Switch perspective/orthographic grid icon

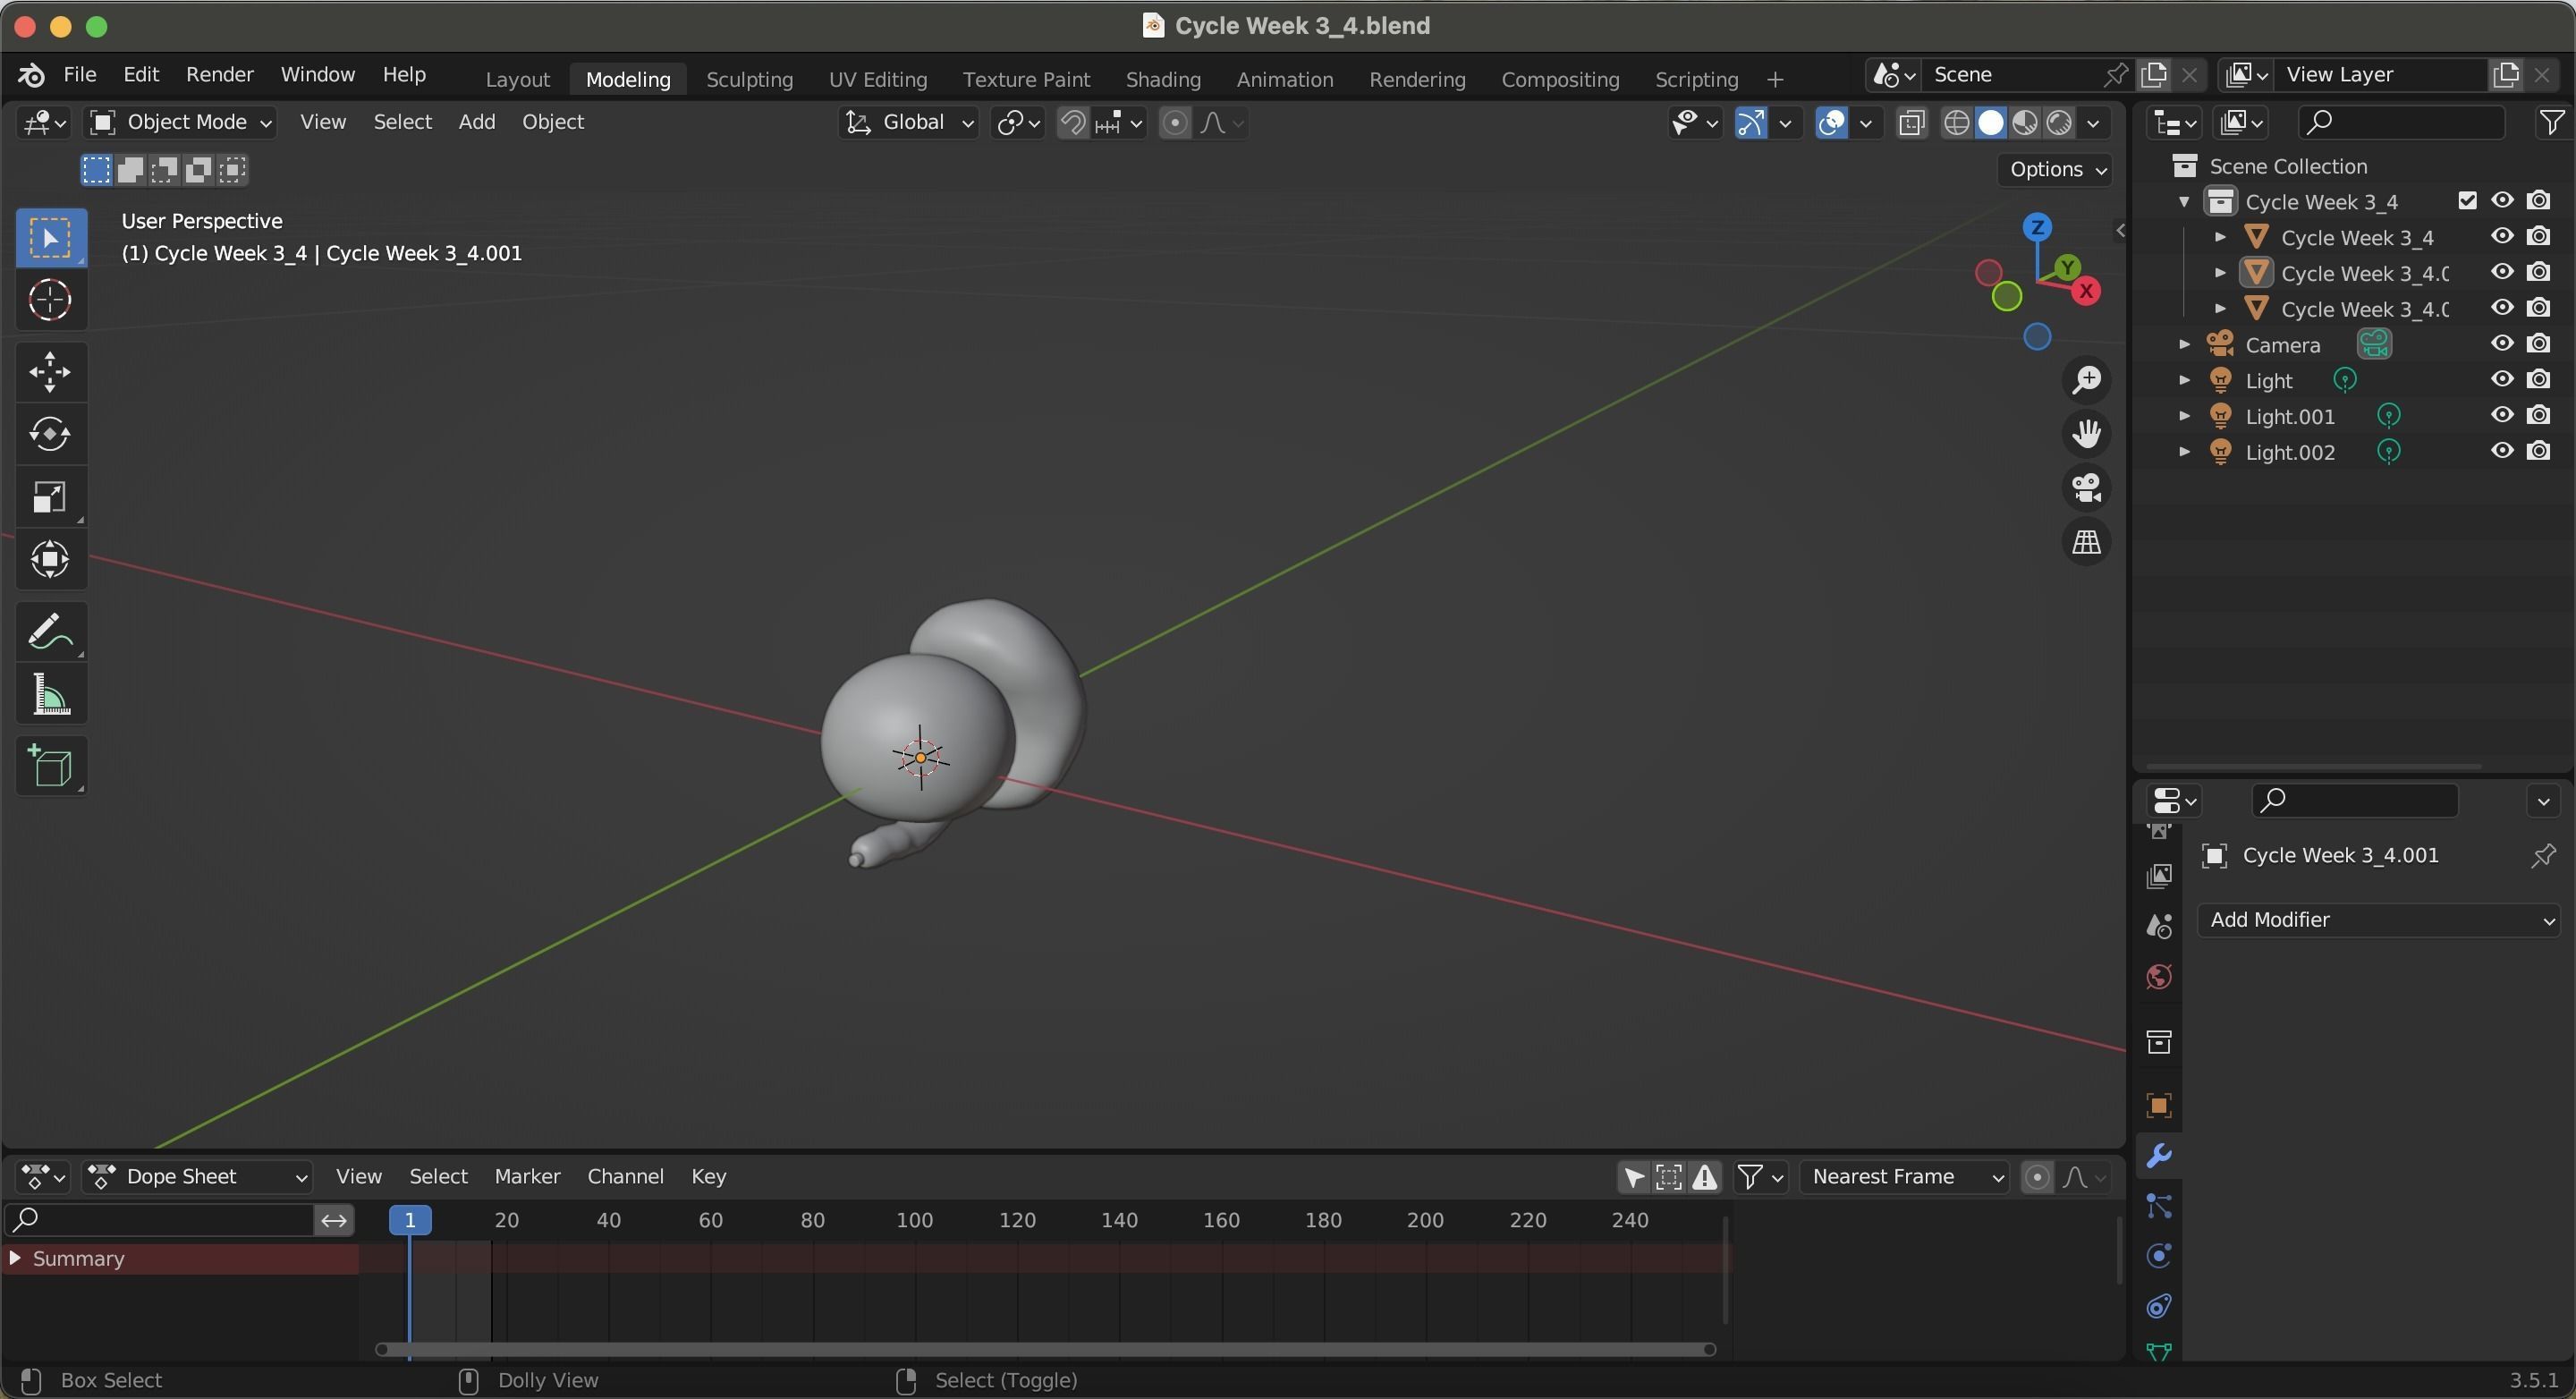2086,542
